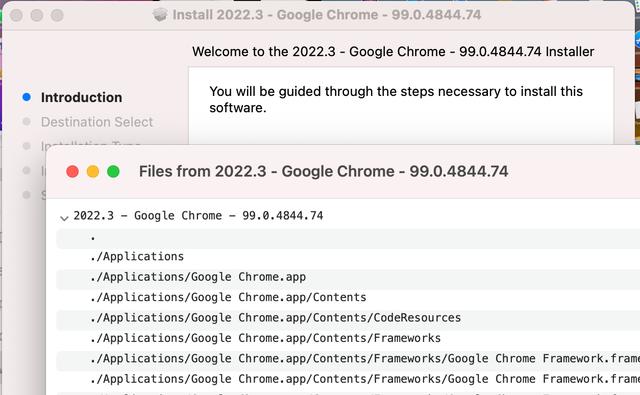The width and height of the screenshot is (640, 395).
Task: Select the Google Chrome.app/Contents row
Action: 348,297
